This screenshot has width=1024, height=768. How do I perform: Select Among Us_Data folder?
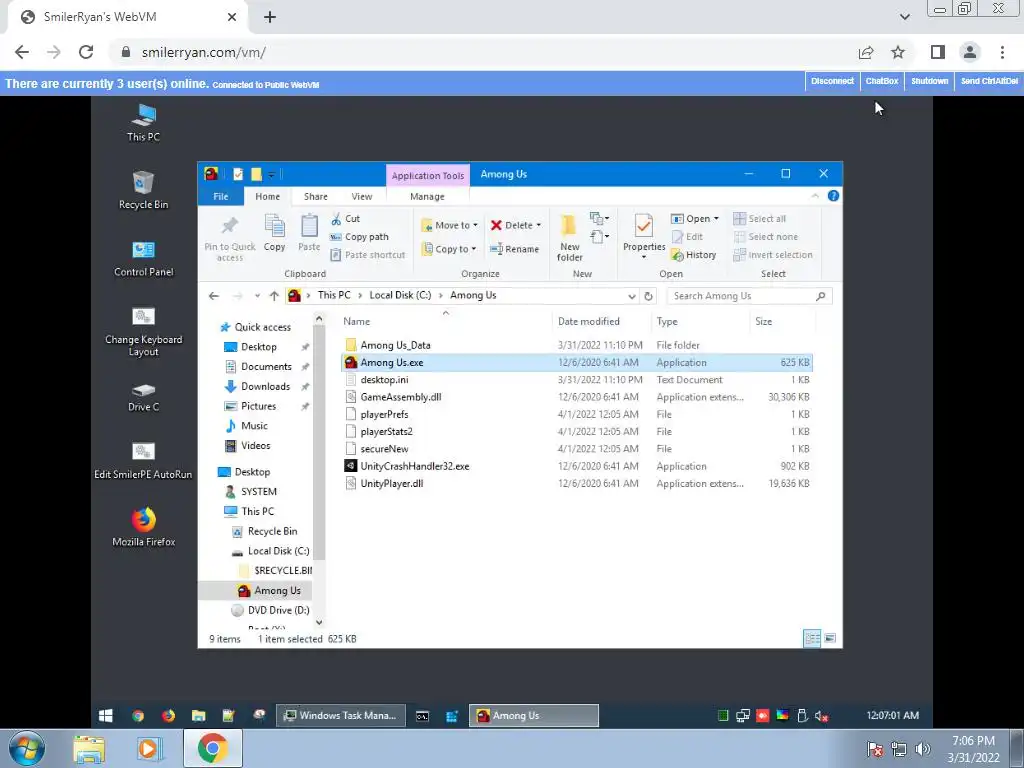395,345
